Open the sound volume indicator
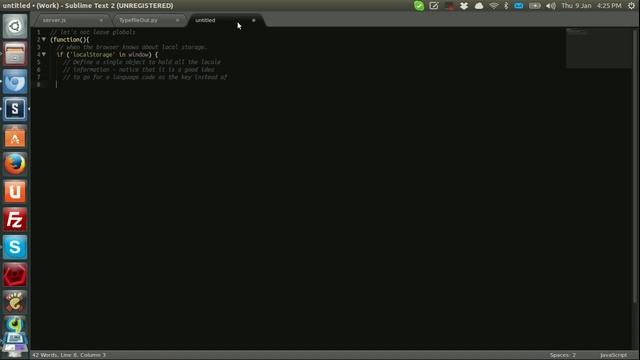Screen dimensions: 640x360 [x=551, y=6]
